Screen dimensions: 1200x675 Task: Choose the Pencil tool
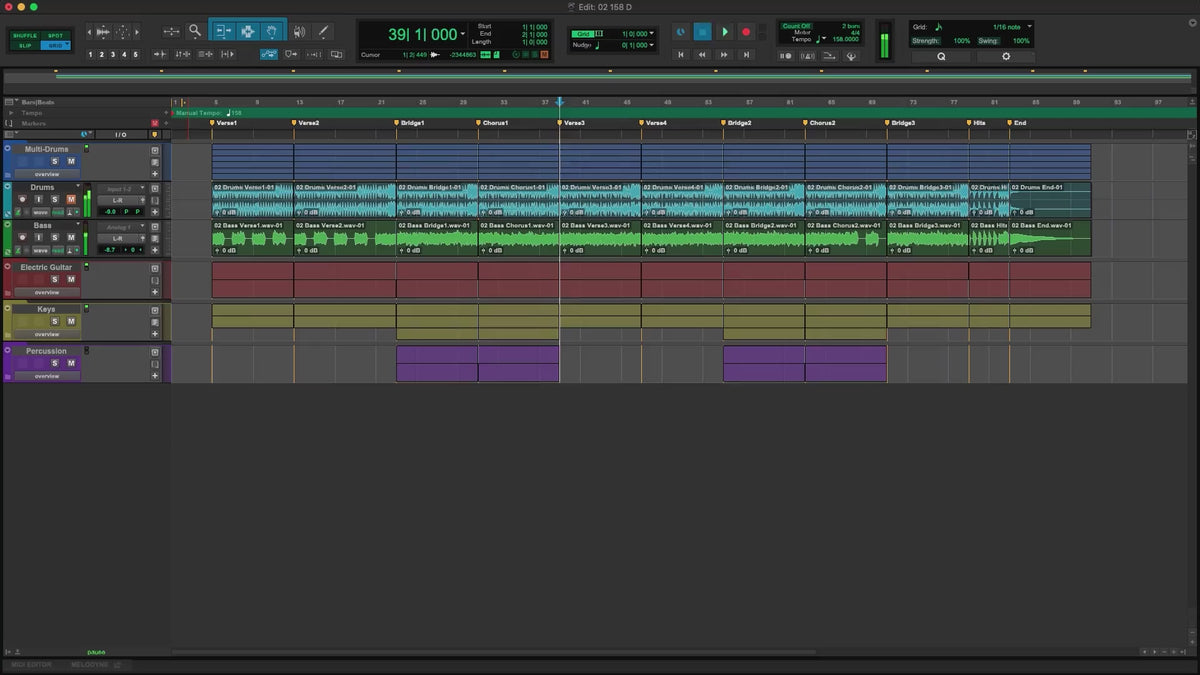pyautogui.click(x=323, y=31)
